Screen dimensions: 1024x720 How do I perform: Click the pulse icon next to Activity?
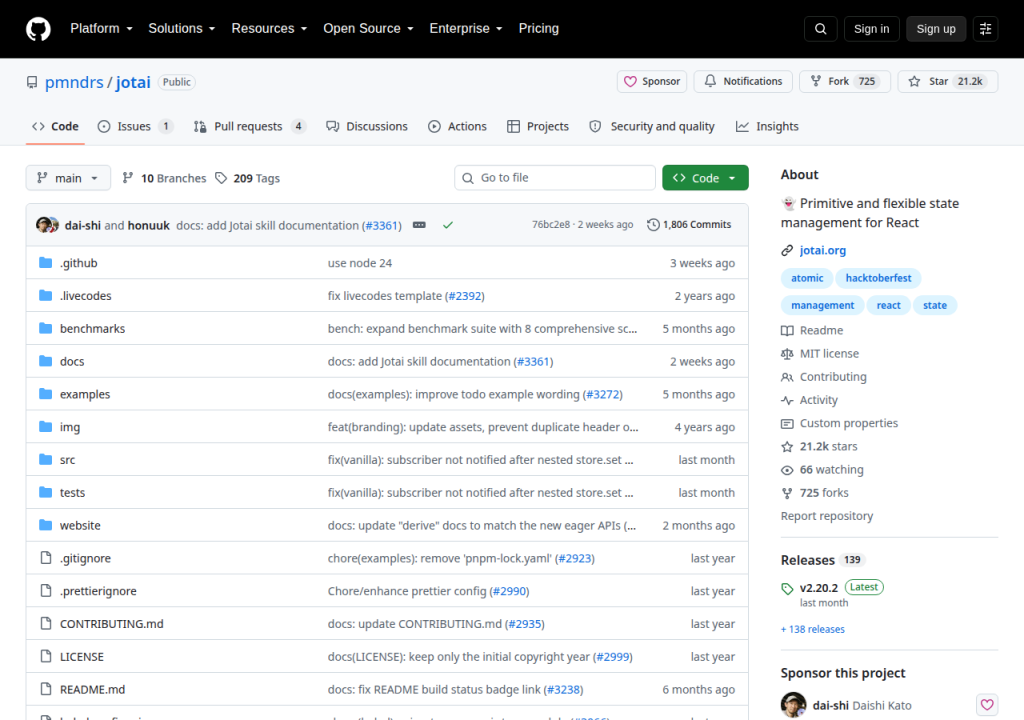(x=787, y=400)
